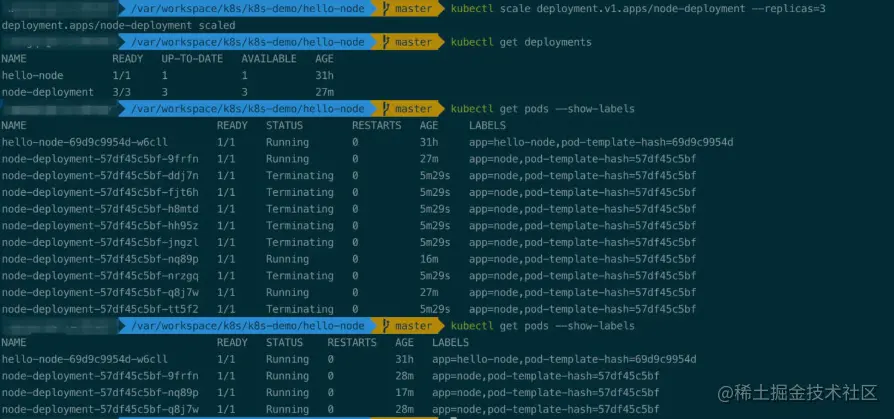Click the hello-node name in the deployments table
Screen dimensions: 894x419
coord(32,75)
